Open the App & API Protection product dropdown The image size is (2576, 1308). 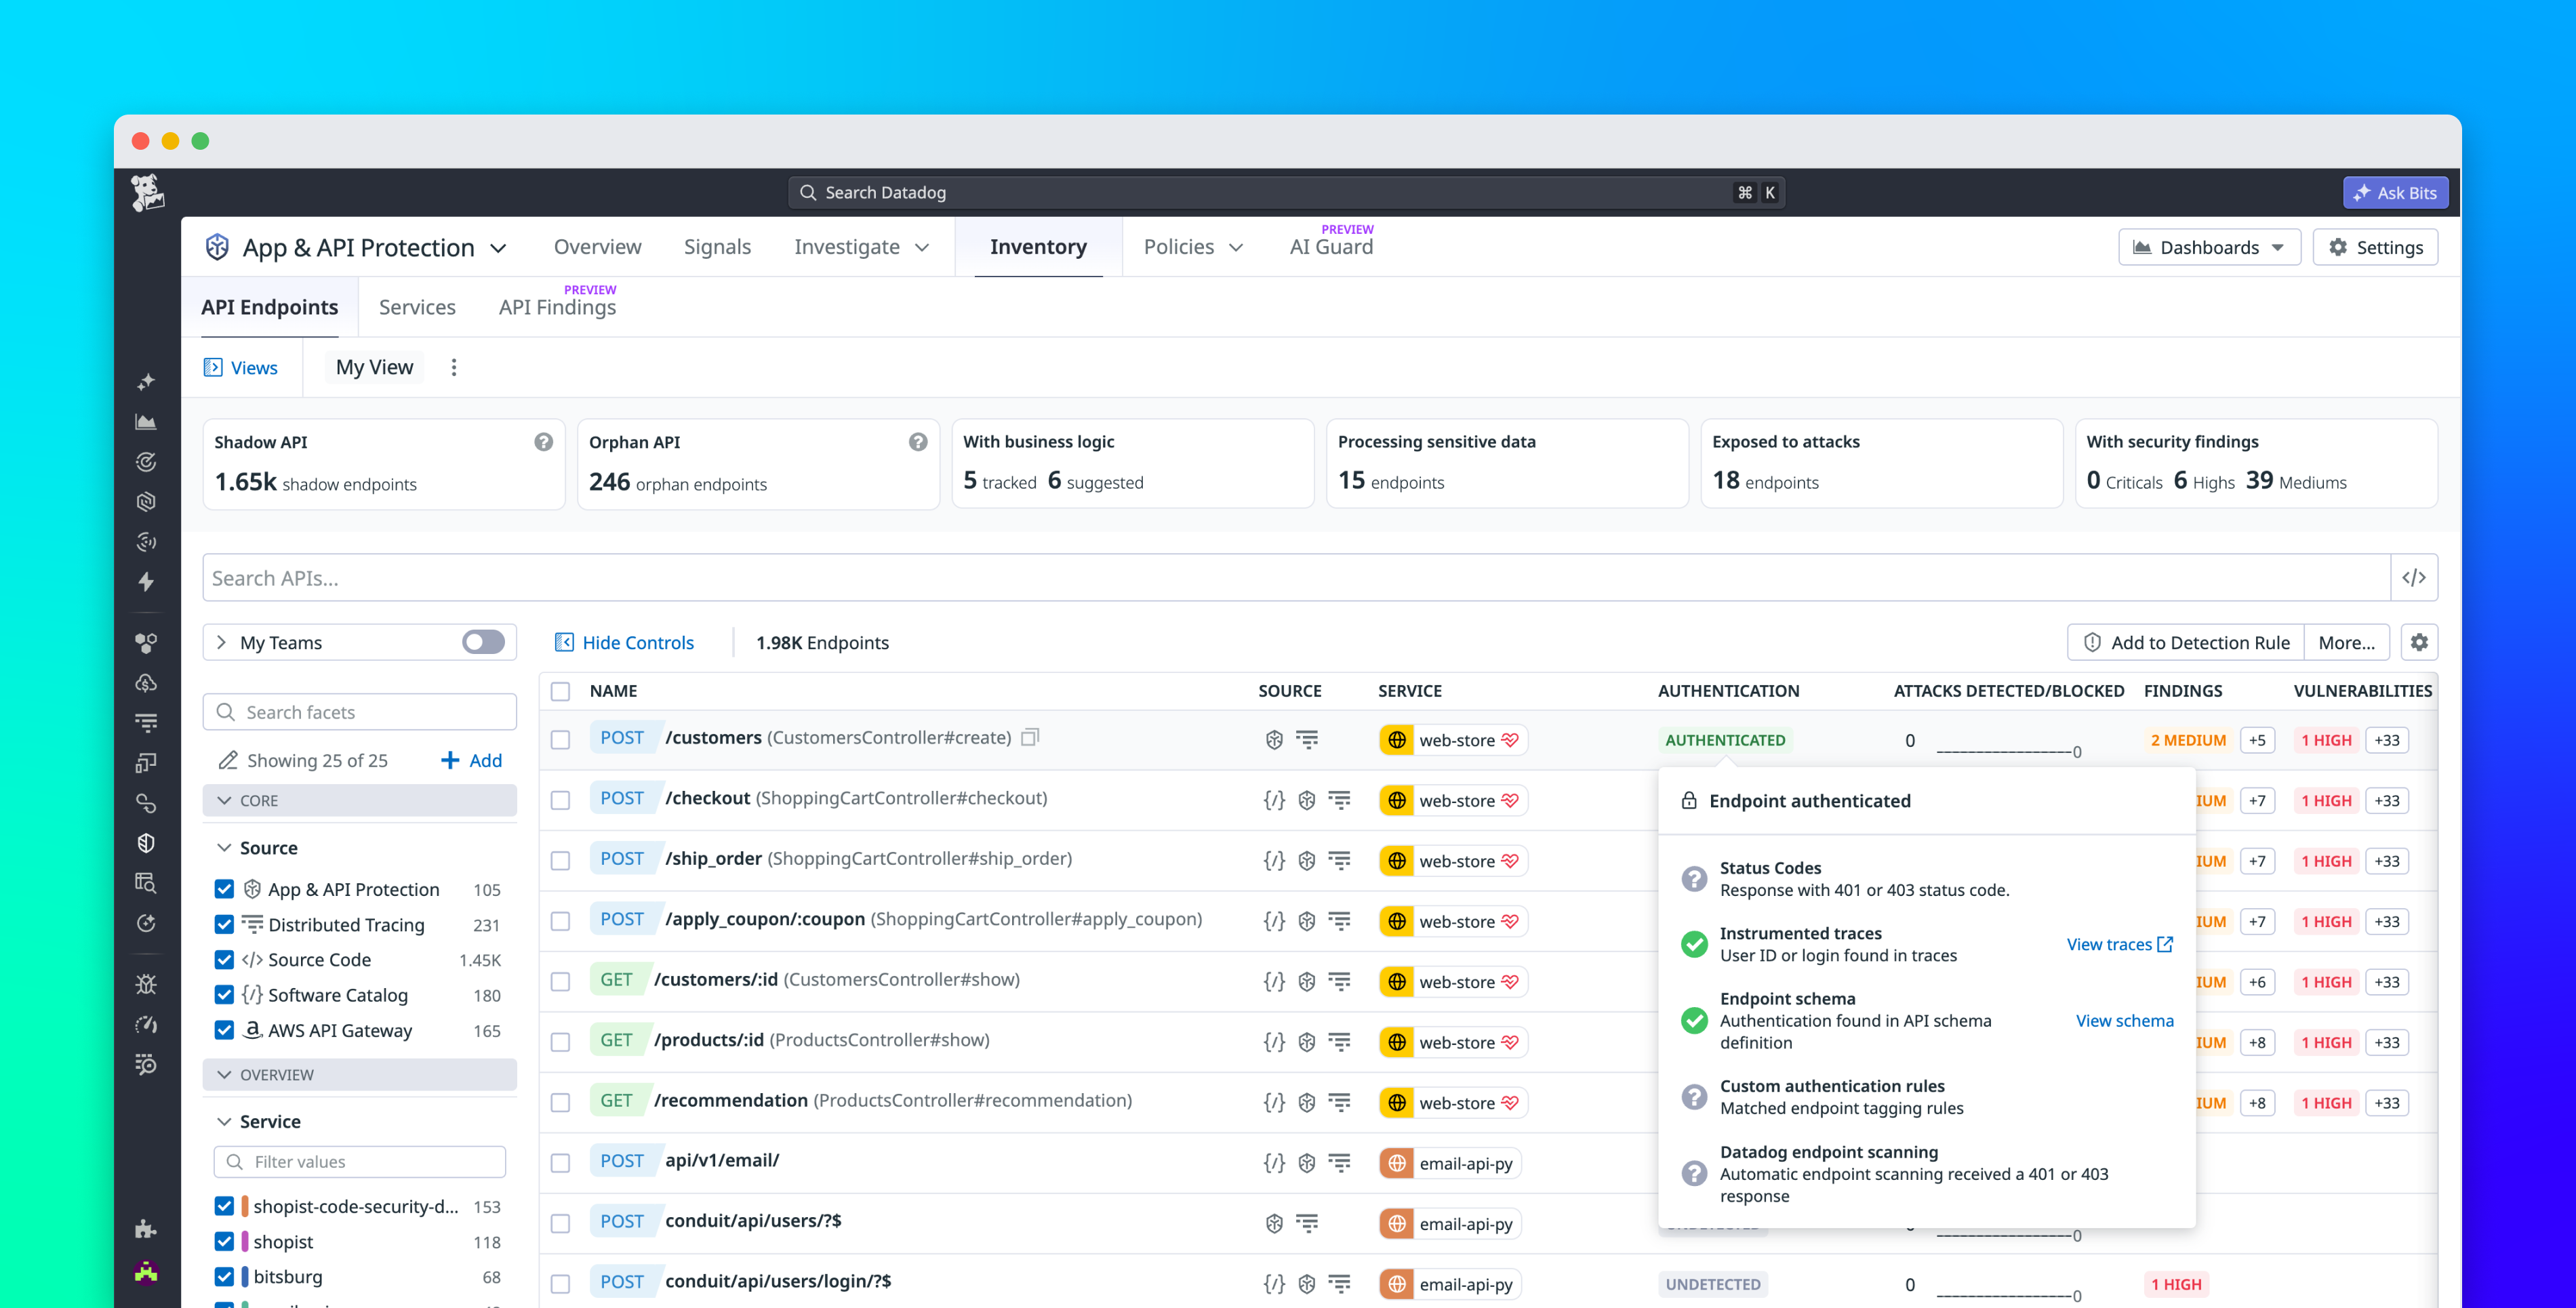tap(498, 248)
